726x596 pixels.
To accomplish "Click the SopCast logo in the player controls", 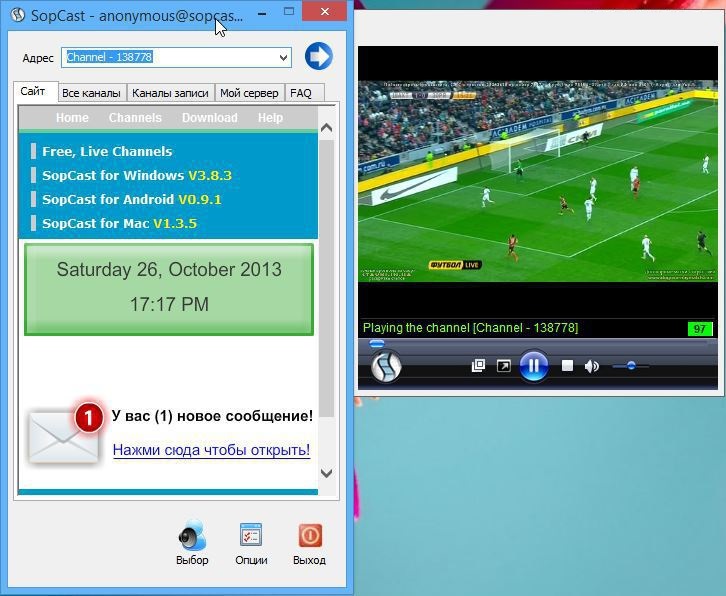I will click(386, 367).
